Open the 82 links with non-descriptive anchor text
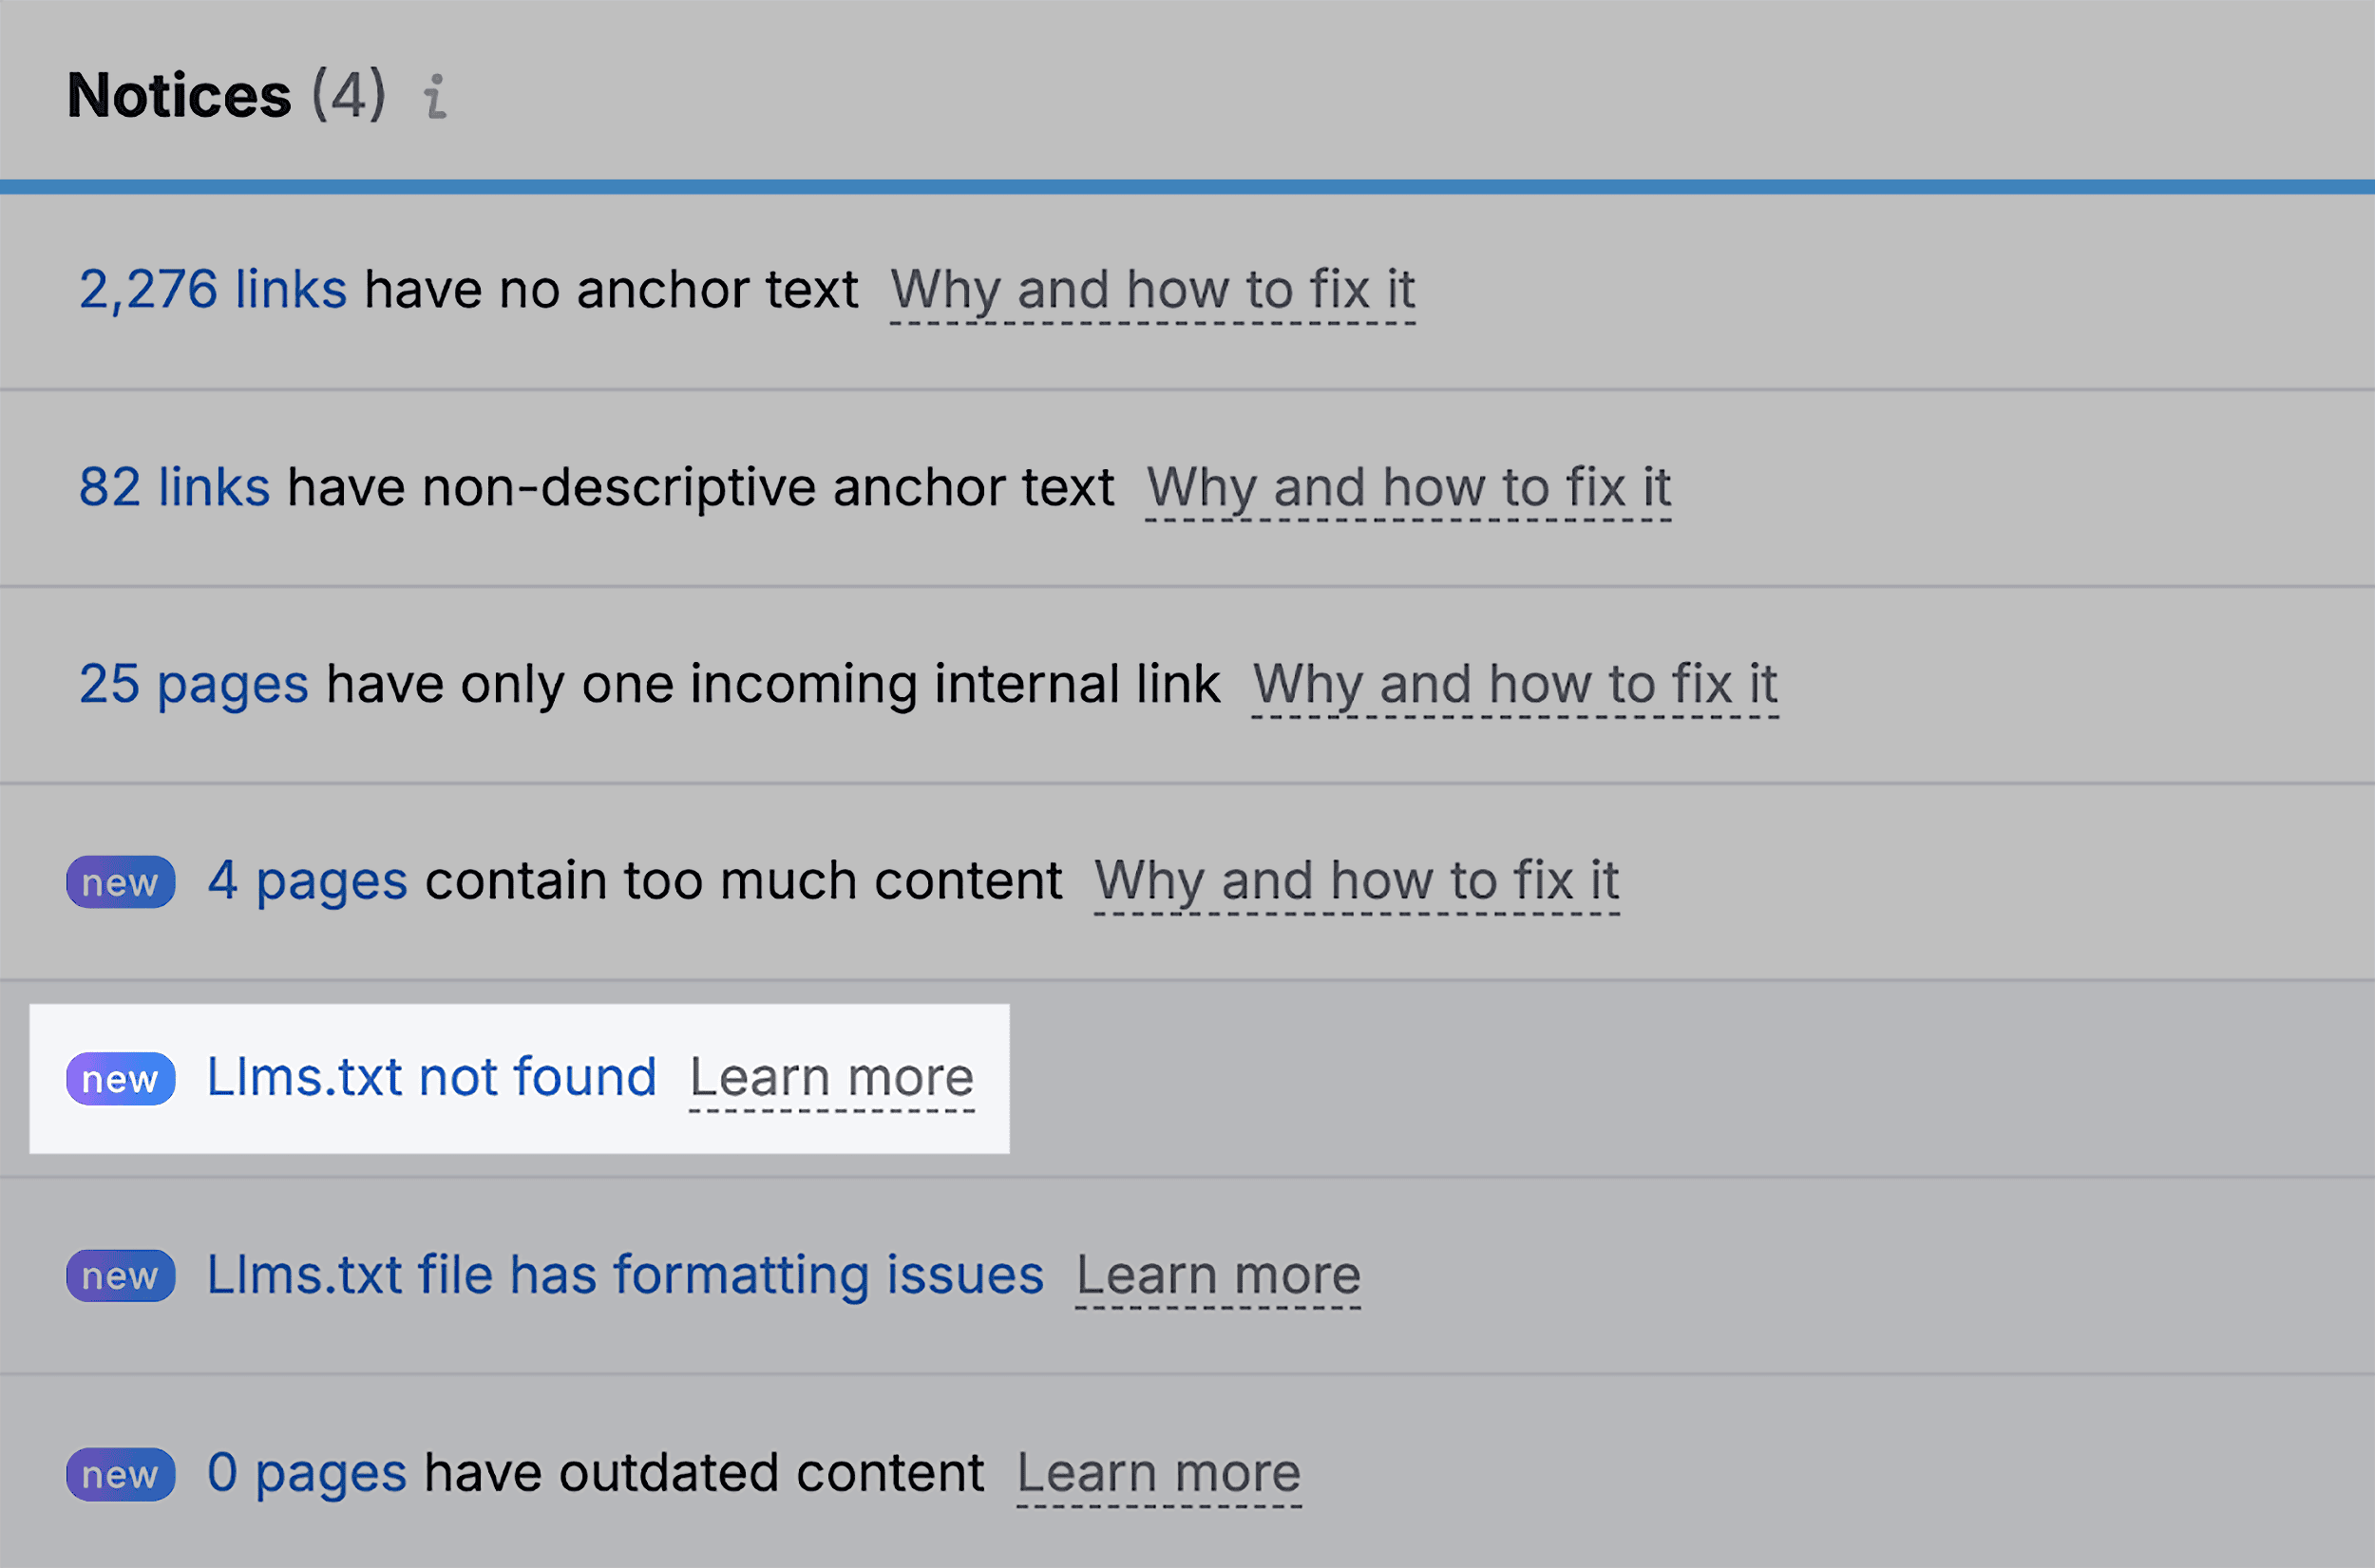Image resolution: width=2375 pixels, height=1568 pixels. 173,487
